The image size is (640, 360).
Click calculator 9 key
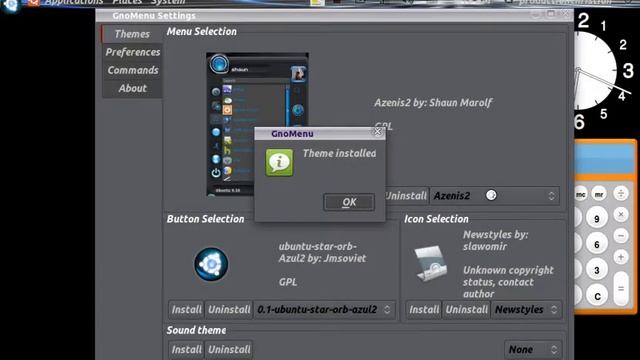point(597,219)
